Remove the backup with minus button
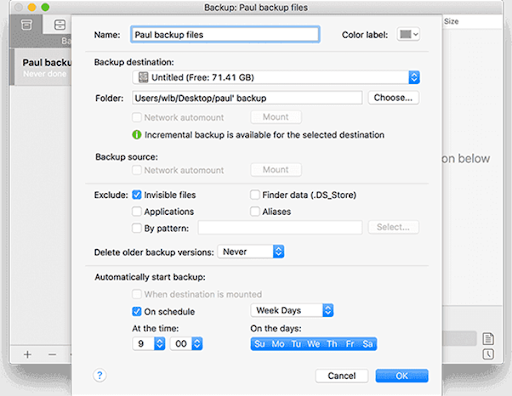The width and height of the screenshot is (512, 396). tap(52, 354)
